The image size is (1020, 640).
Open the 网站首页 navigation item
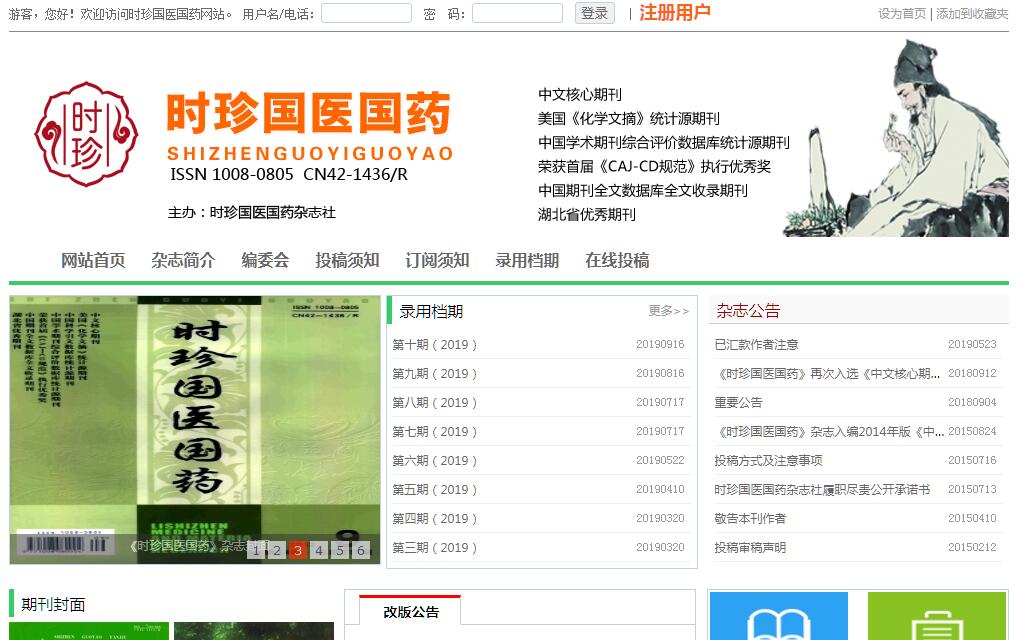(93, 260)
